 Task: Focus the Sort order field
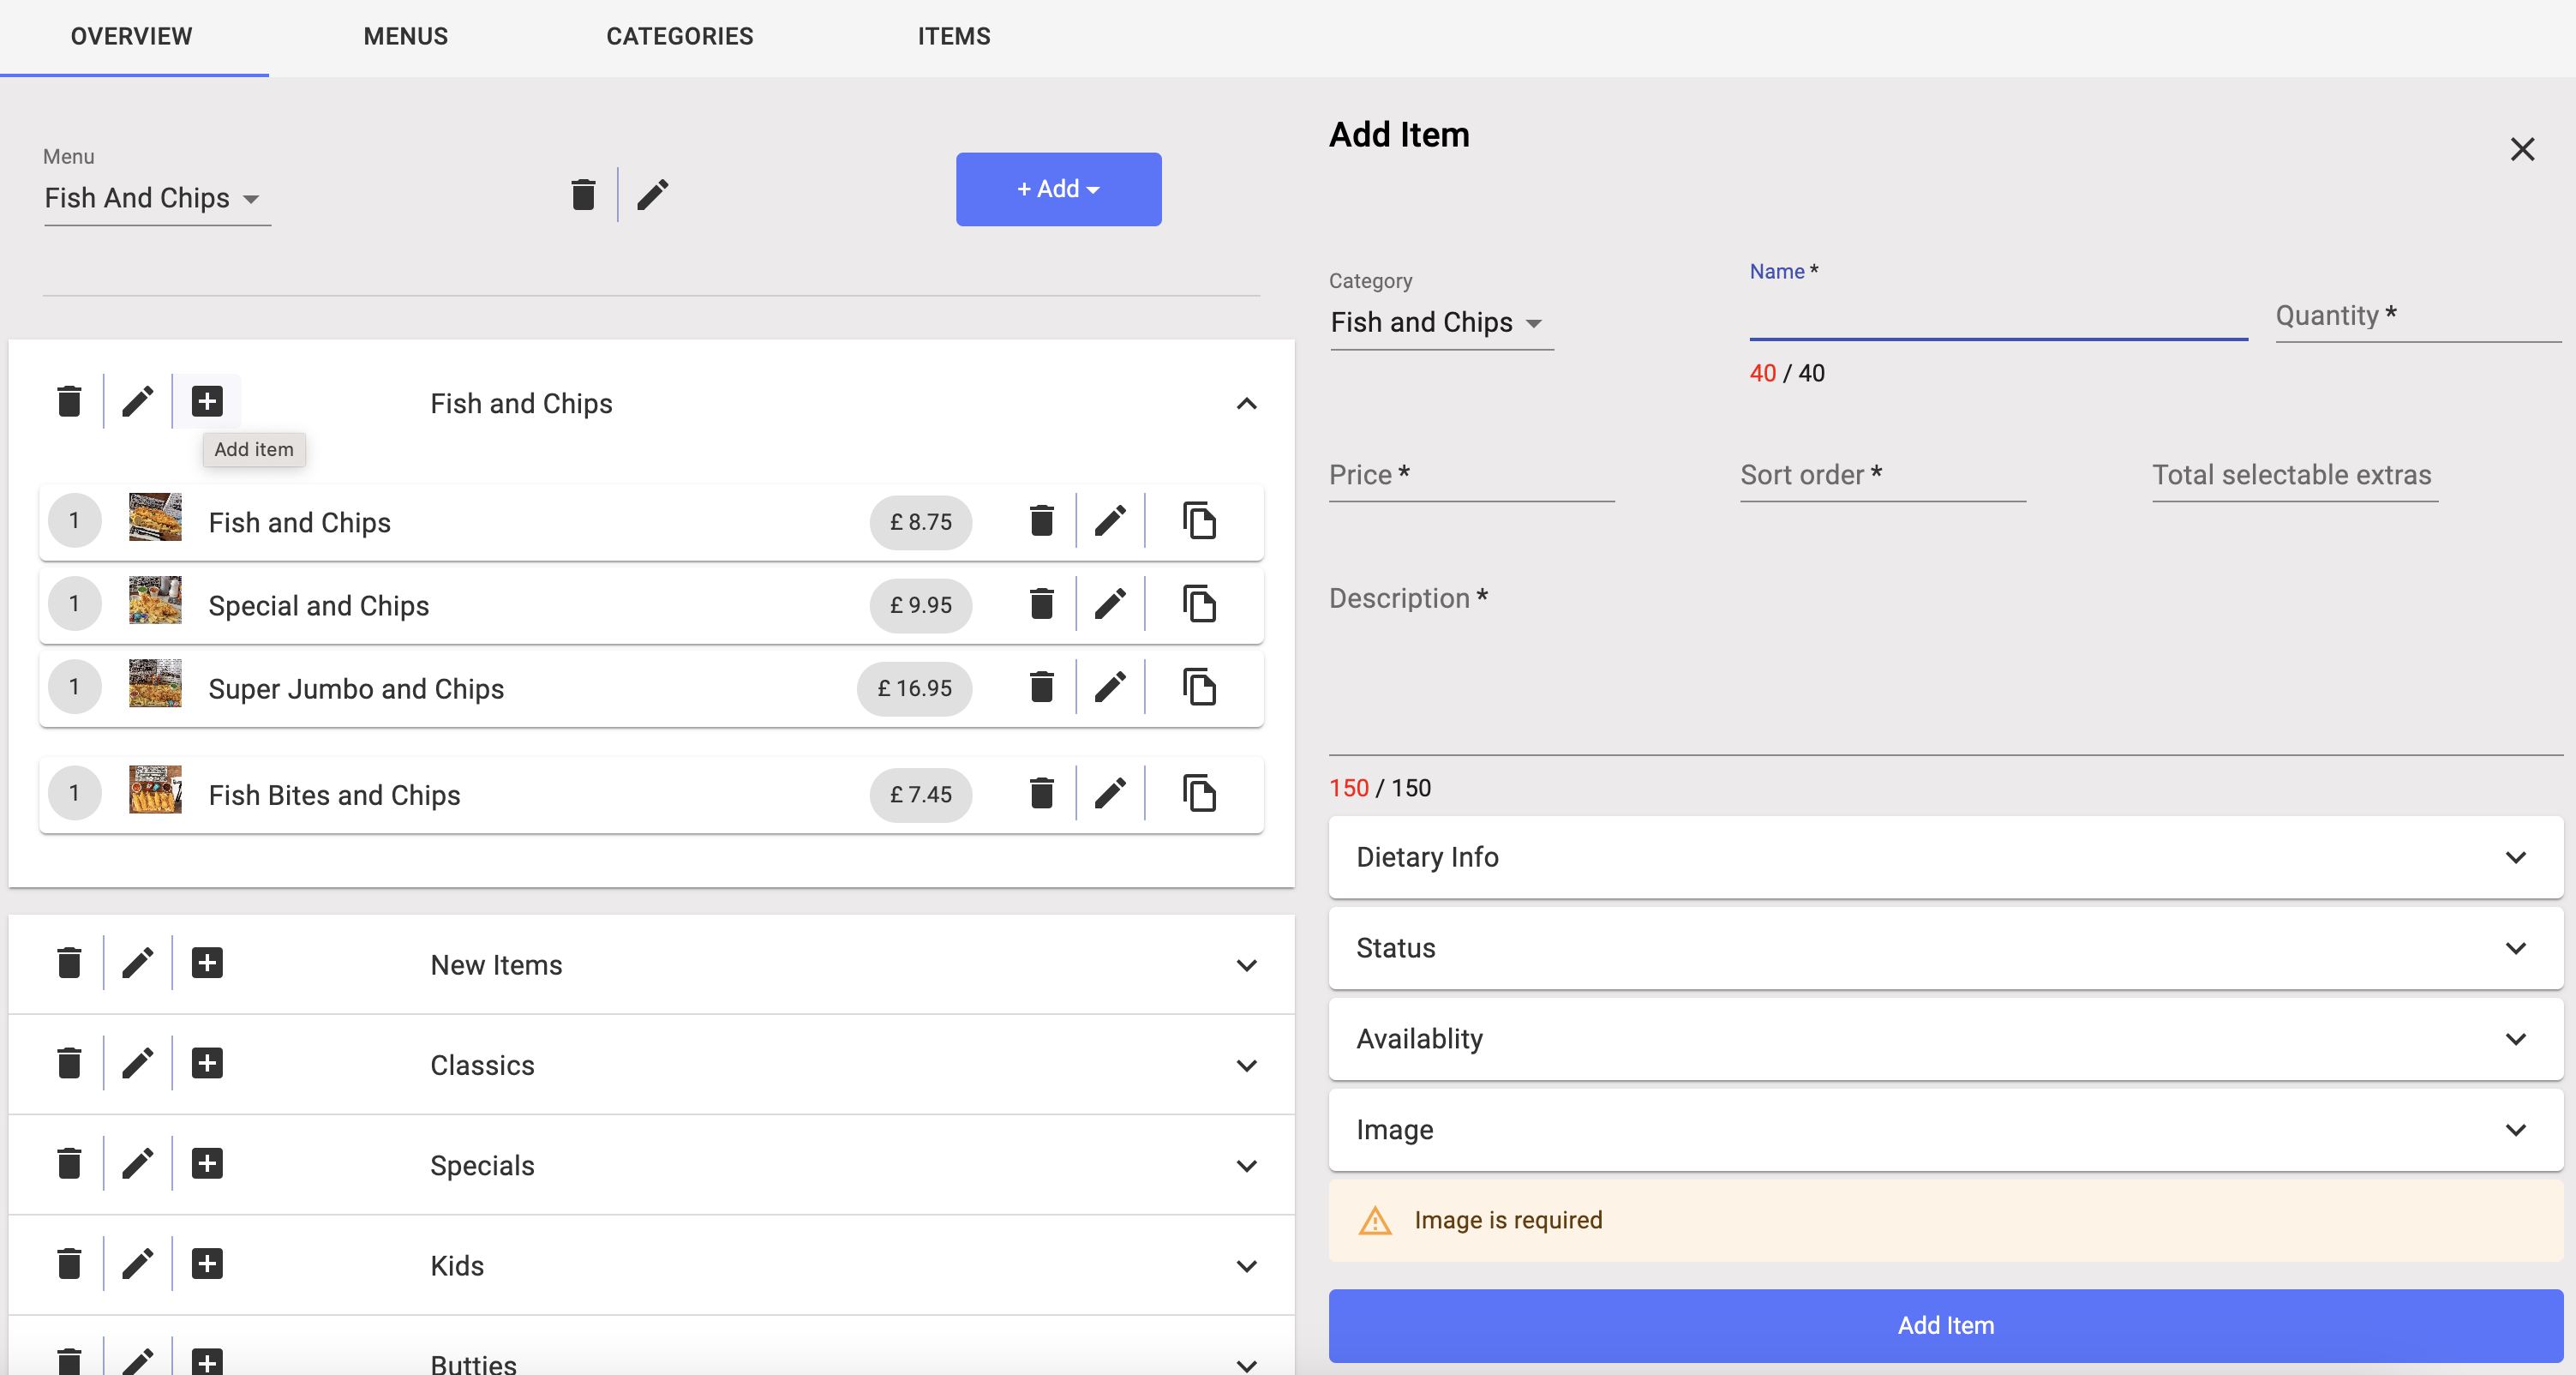[1883, 475]
